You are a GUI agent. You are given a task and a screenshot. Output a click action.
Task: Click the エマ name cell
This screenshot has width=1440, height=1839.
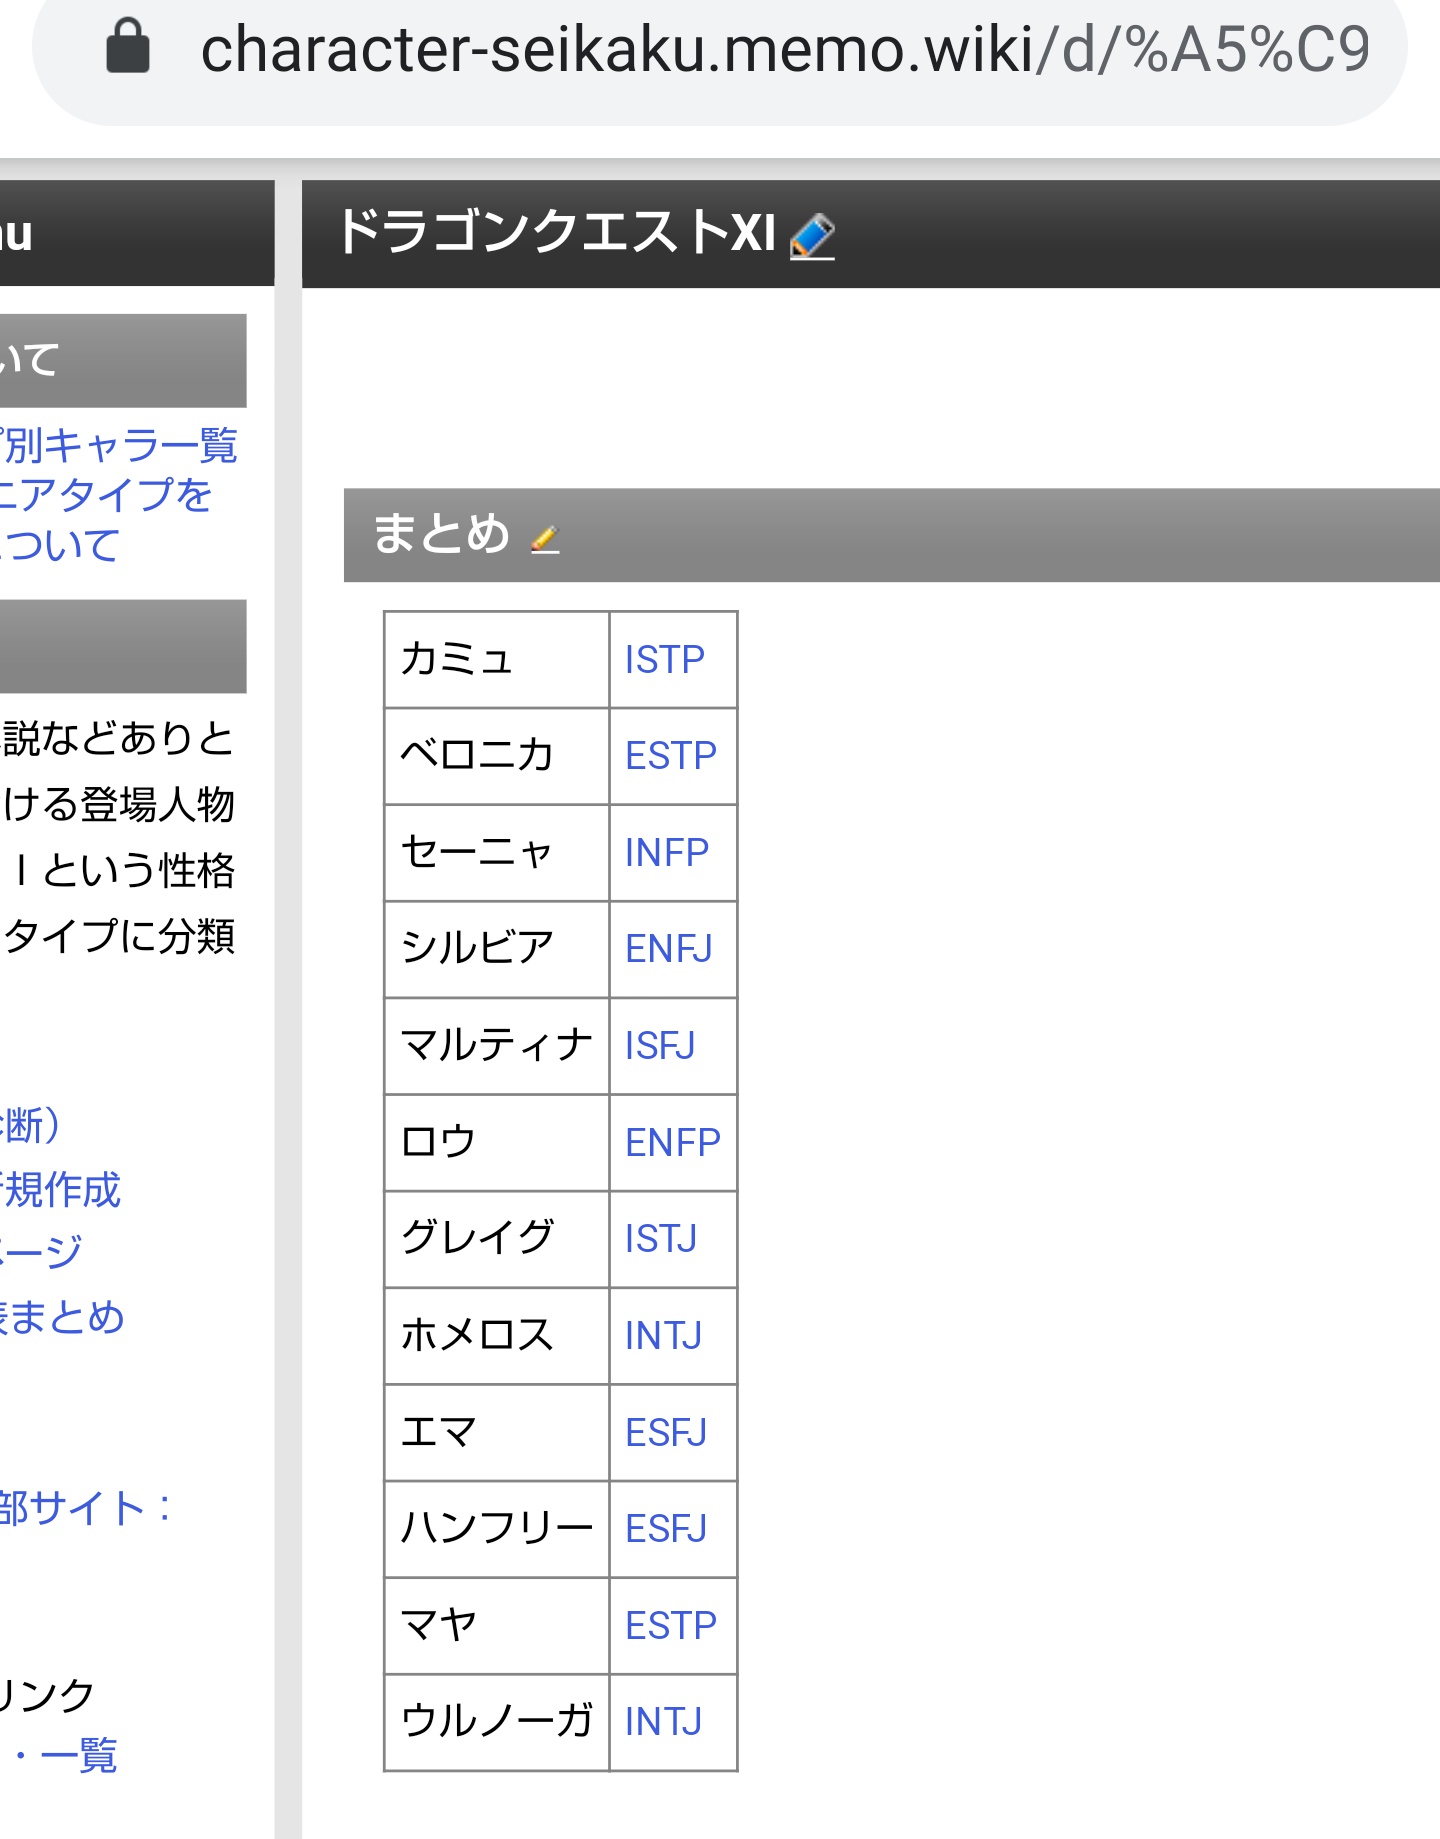[497, 1433]
